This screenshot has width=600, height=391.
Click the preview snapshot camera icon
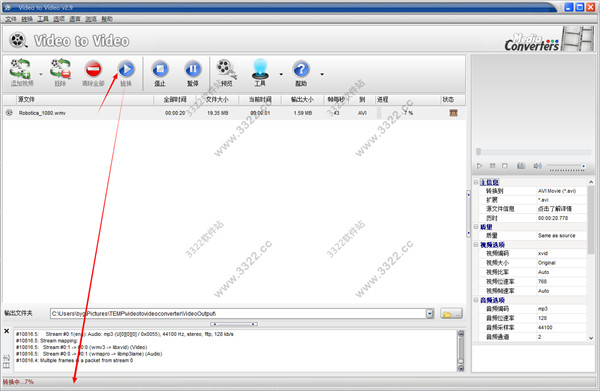point(521,166)
